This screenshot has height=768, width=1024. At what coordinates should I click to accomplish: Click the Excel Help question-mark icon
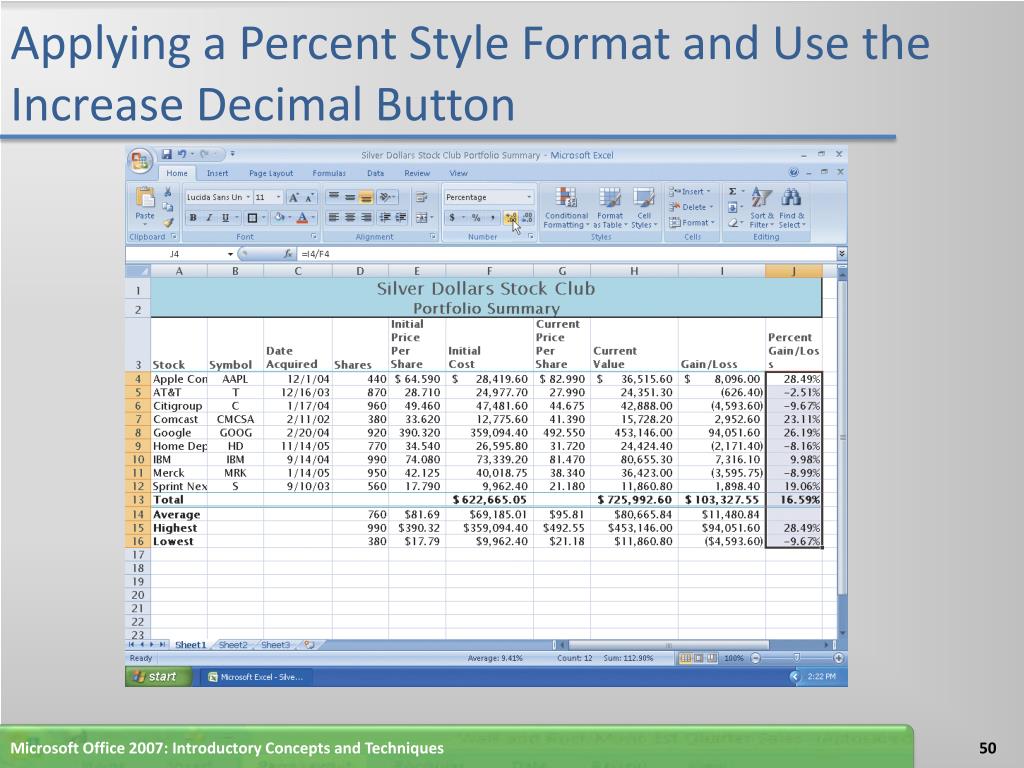click(793, 172)
